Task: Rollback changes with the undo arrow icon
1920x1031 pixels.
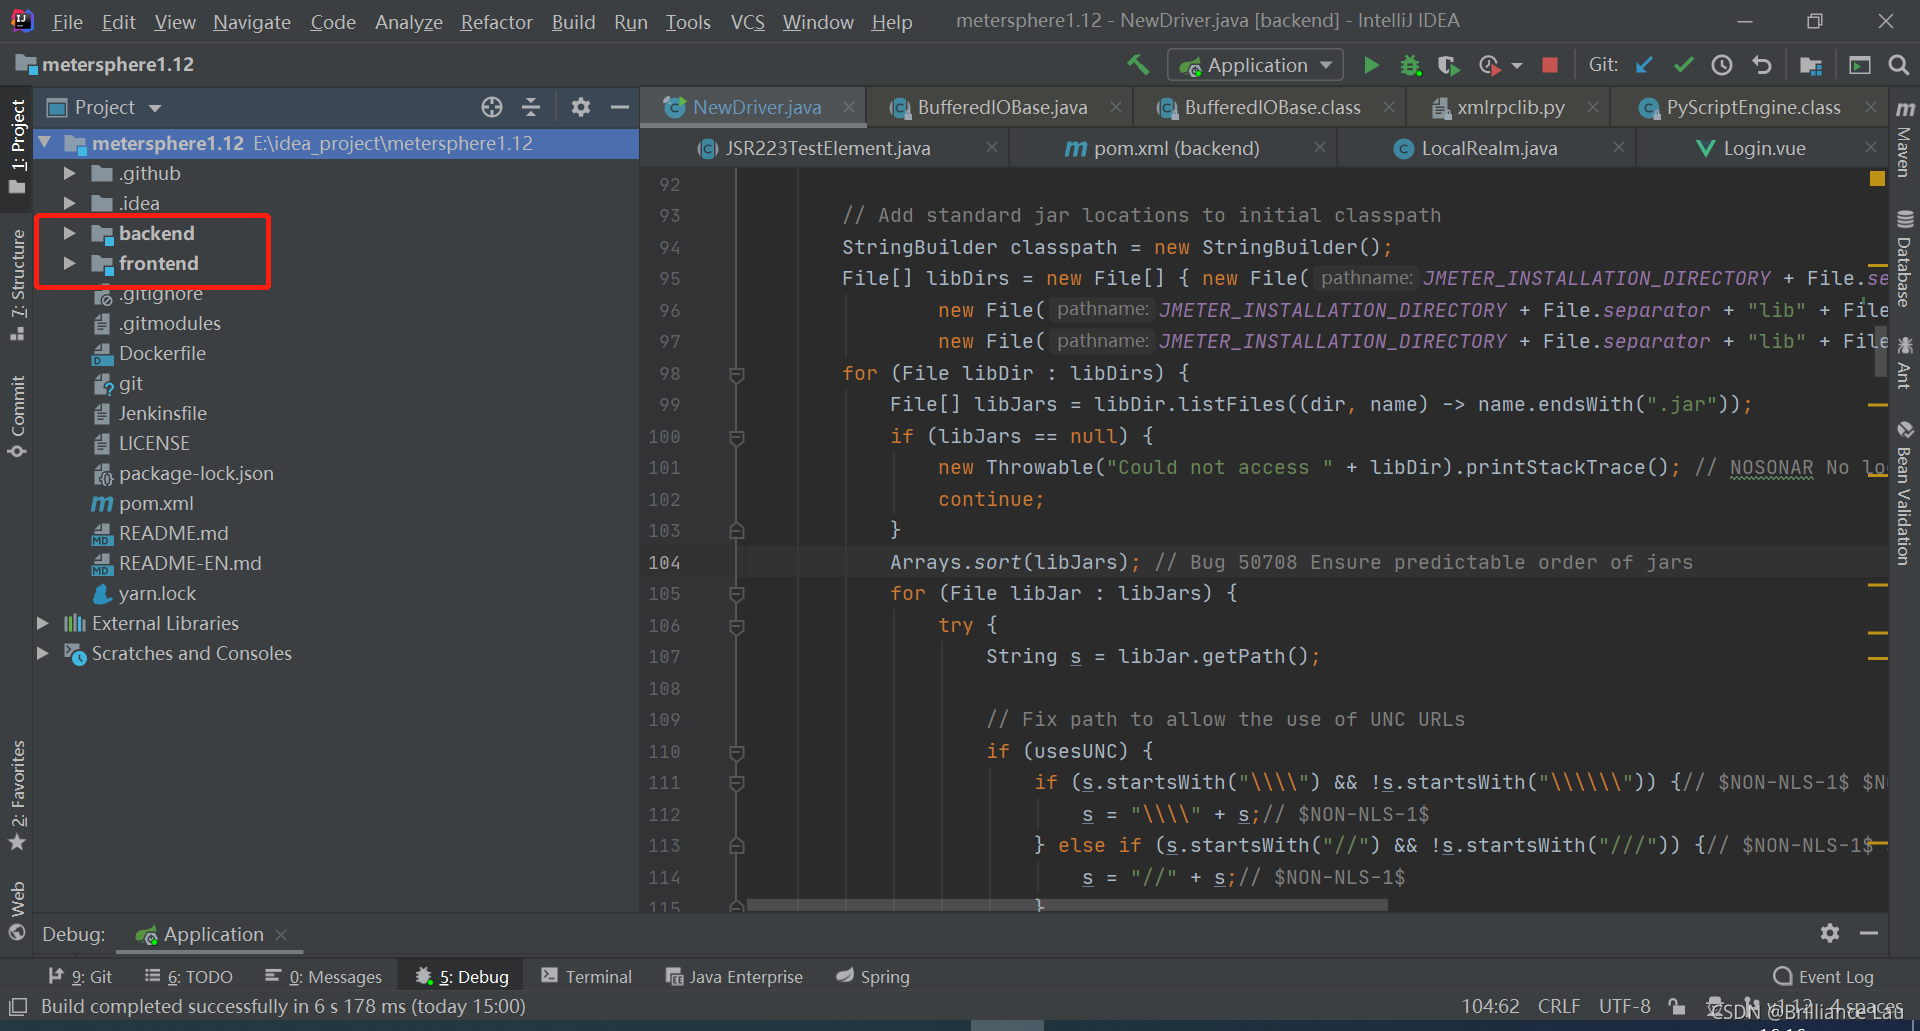Action: tap(1762, 65)
